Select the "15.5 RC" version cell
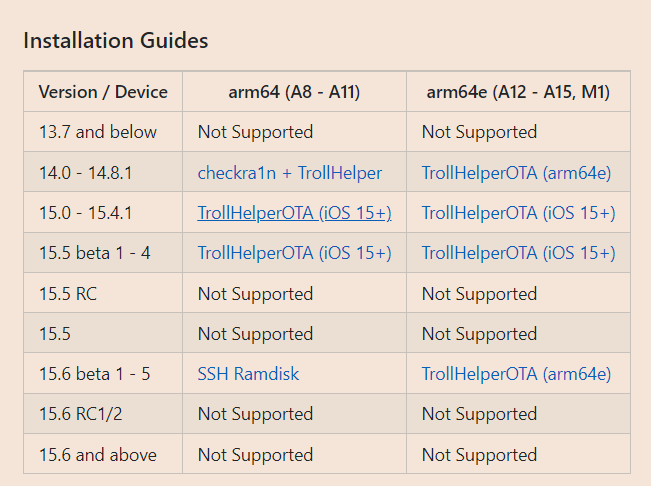 (x=66, y=294)
